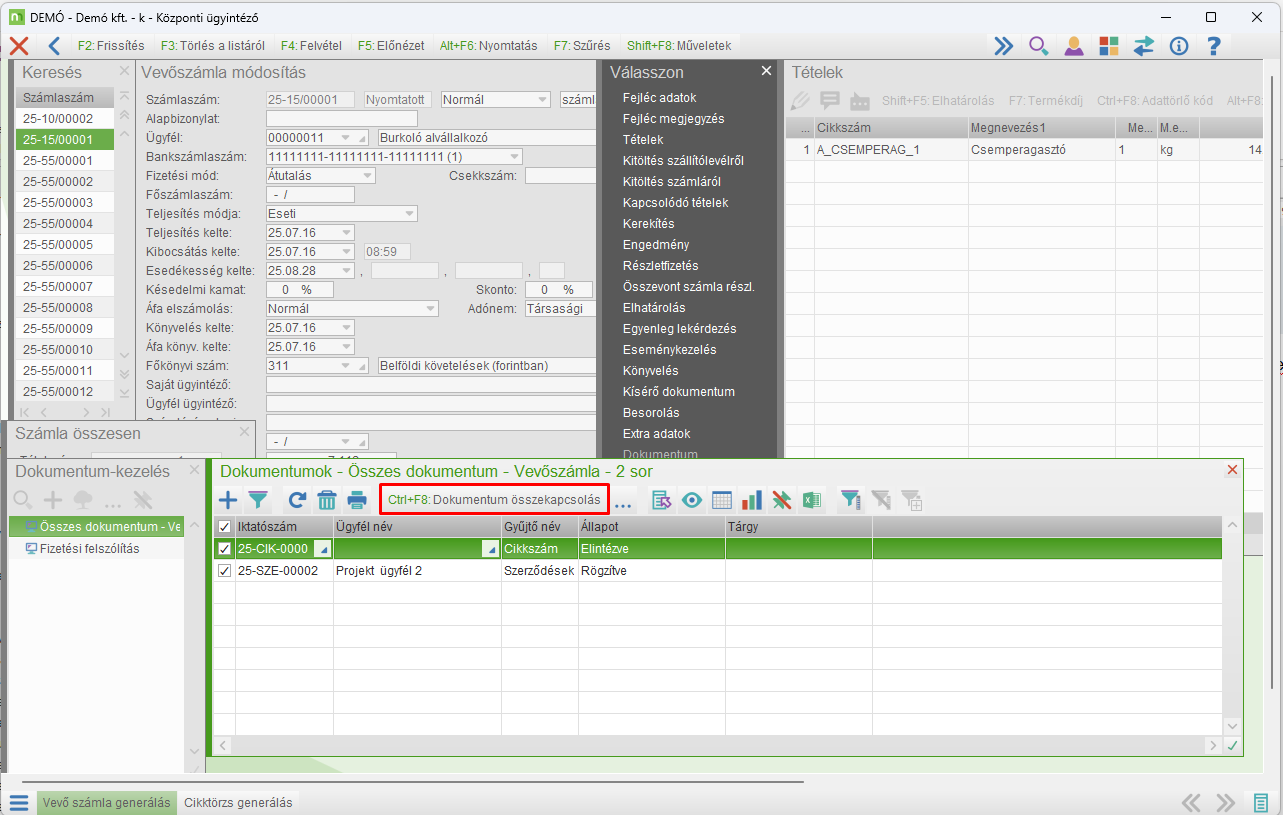Click Ctrl+F8: Dokumentum összekapcsolás button

[x=494, y=500]
